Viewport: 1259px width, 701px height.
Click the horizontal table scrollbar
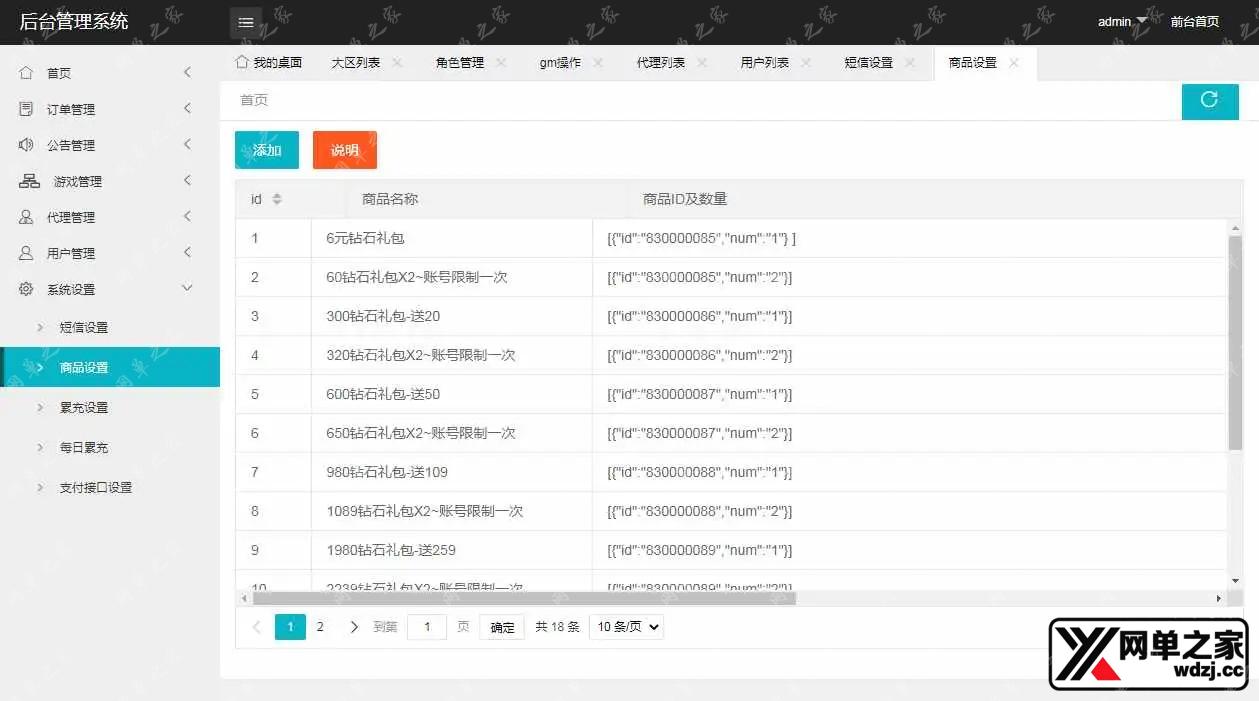pyautogui.click(x=524, y=598)
